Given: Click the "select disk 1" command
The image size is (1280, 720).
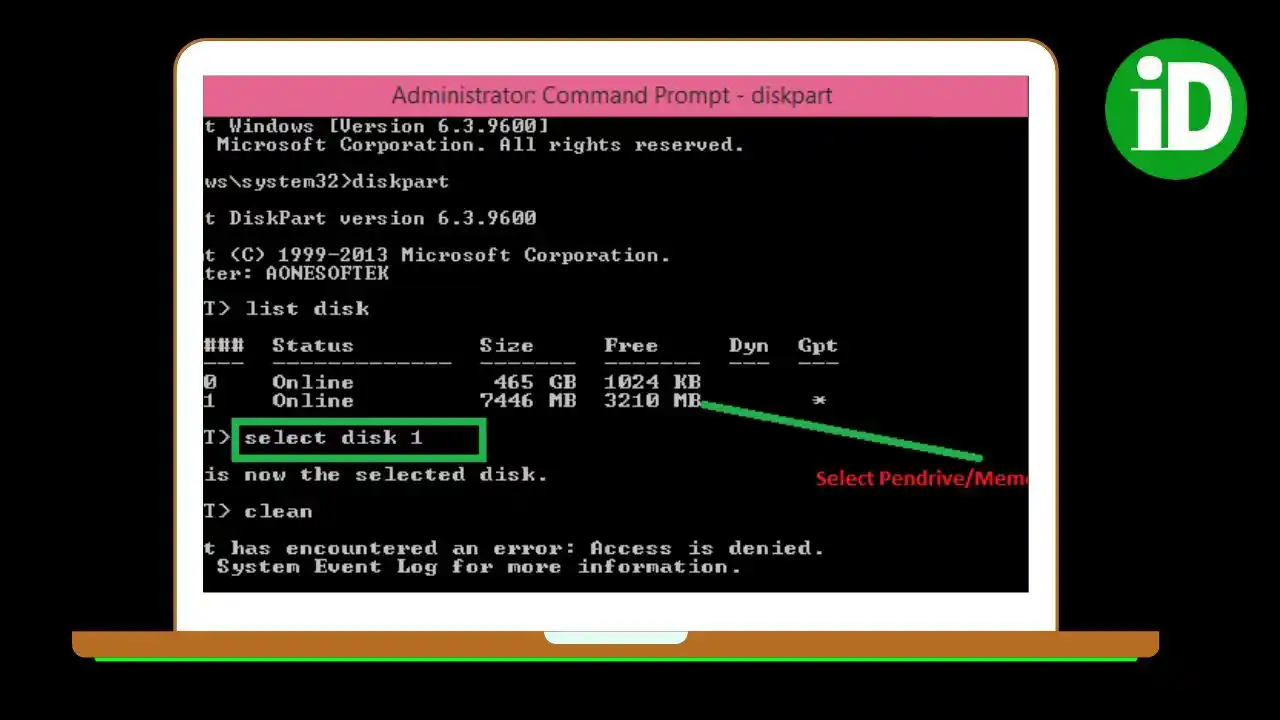Looking at the screenshot, I should pos(334,438).
